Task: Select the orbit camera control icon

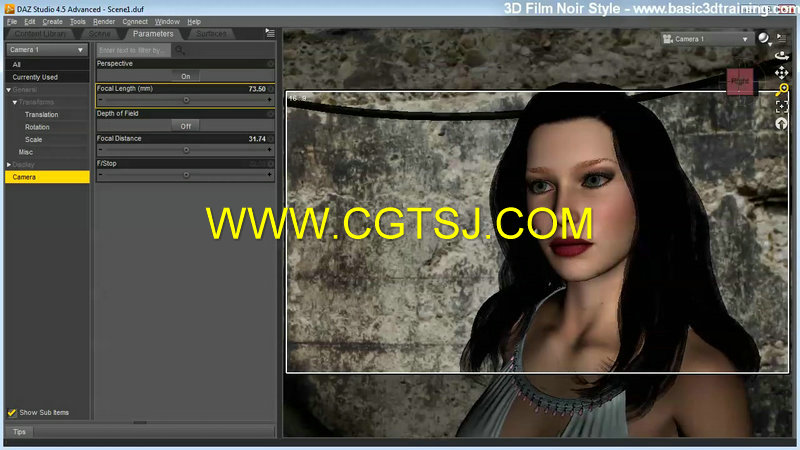Action: pyautogui.click(x=781, y=55)
